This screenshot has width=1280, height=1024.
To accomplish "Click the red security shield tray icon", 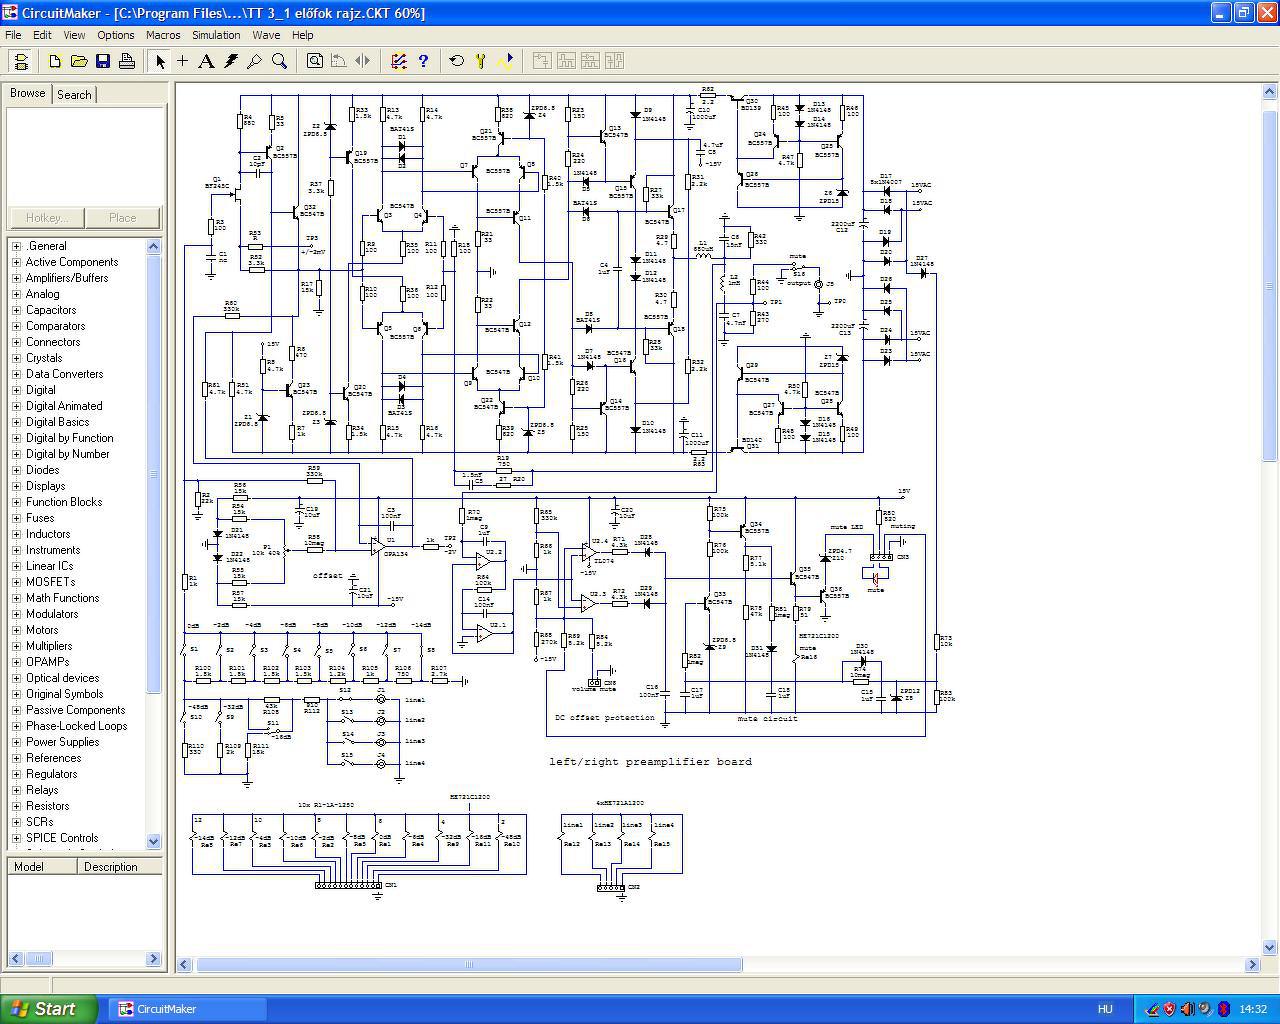I will 1169,1009.
